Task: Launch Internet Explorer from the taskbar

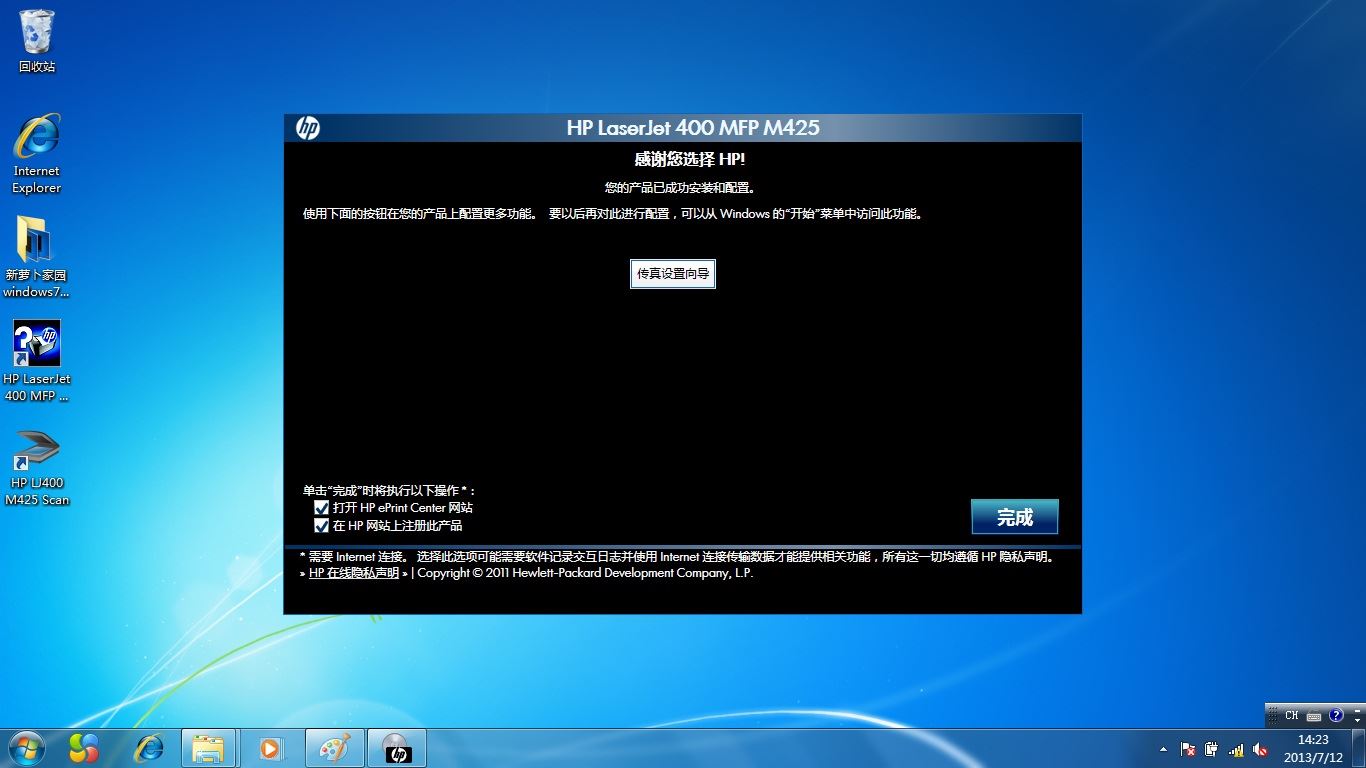Action: click(149, 748)
